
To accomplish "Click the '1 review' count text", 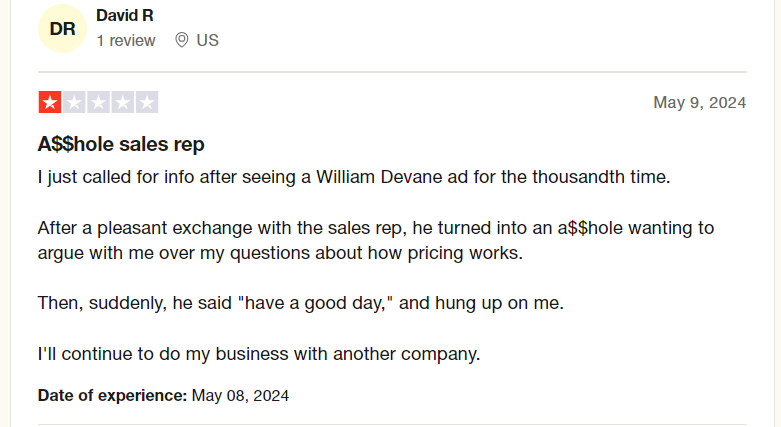I will (x=126, y=40).
